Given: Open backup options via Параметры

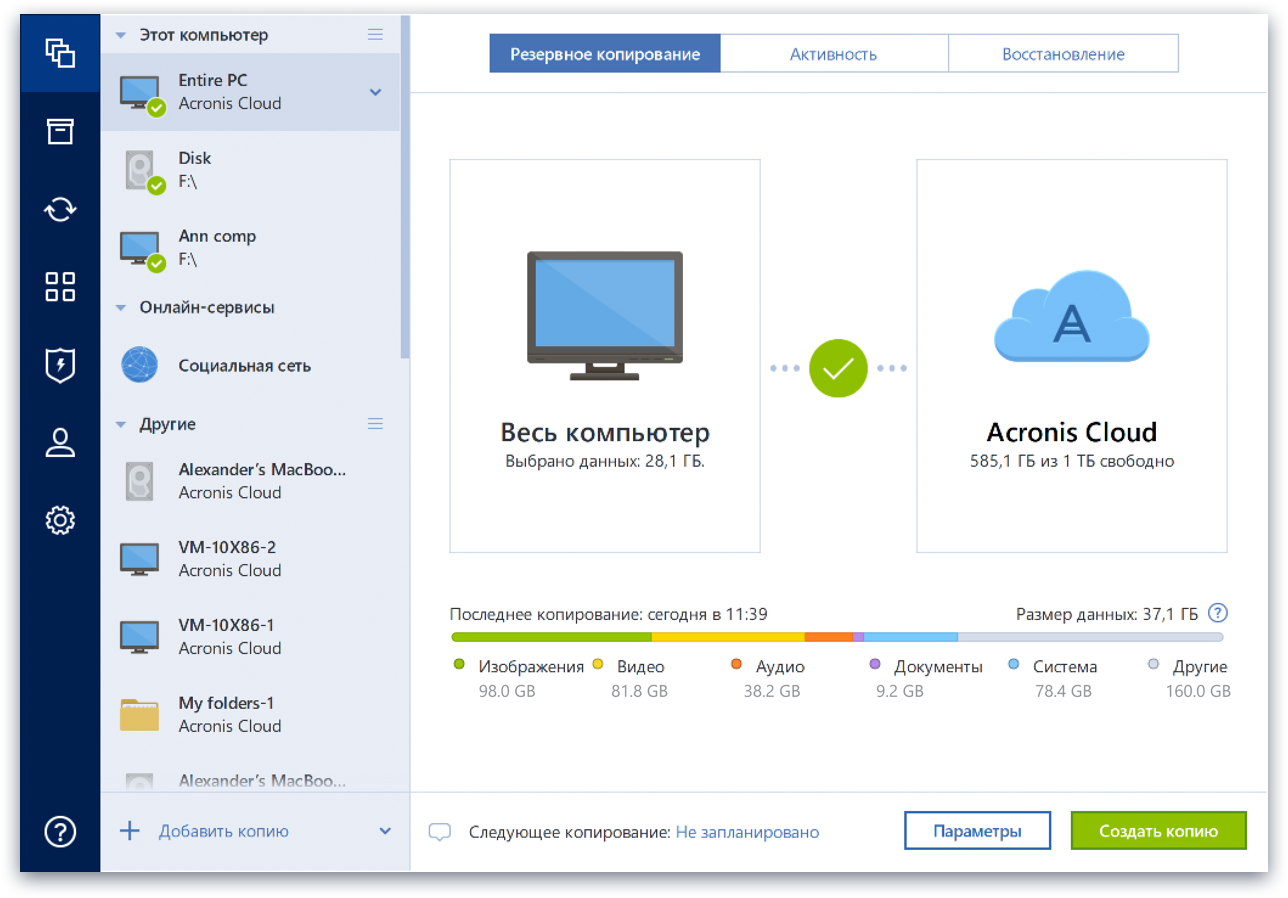Looking at the screenshot, I should tap(977, 830).
